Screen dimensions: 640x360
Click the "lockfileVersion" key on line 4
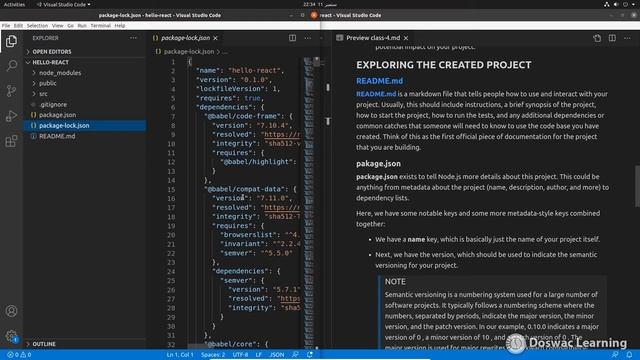(232, 89)
